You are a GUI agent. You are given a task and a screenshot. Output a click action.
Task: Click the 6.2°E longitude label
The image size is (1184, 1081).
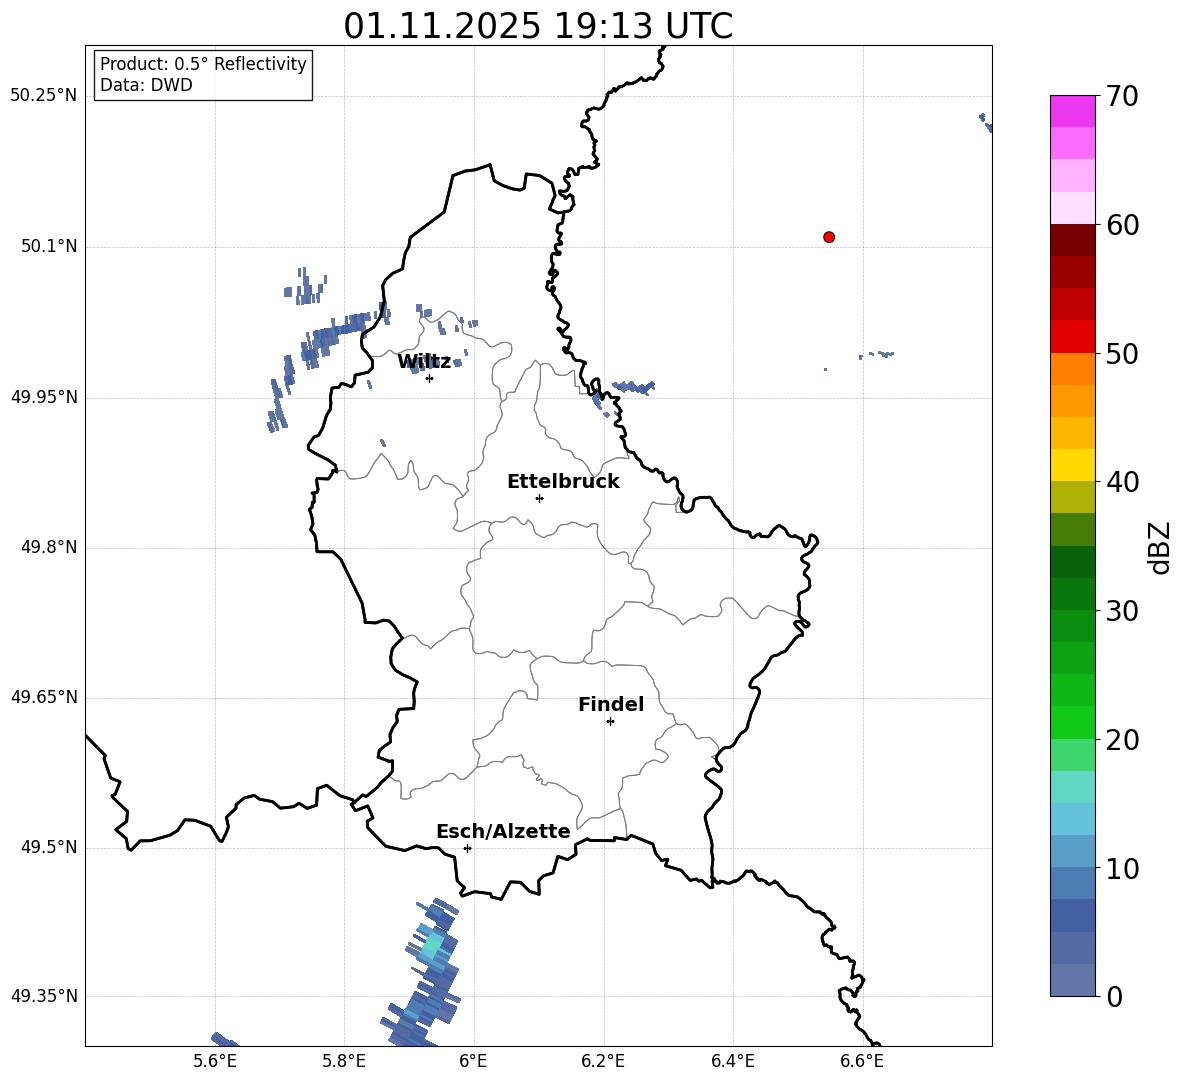pos(603,1061)
